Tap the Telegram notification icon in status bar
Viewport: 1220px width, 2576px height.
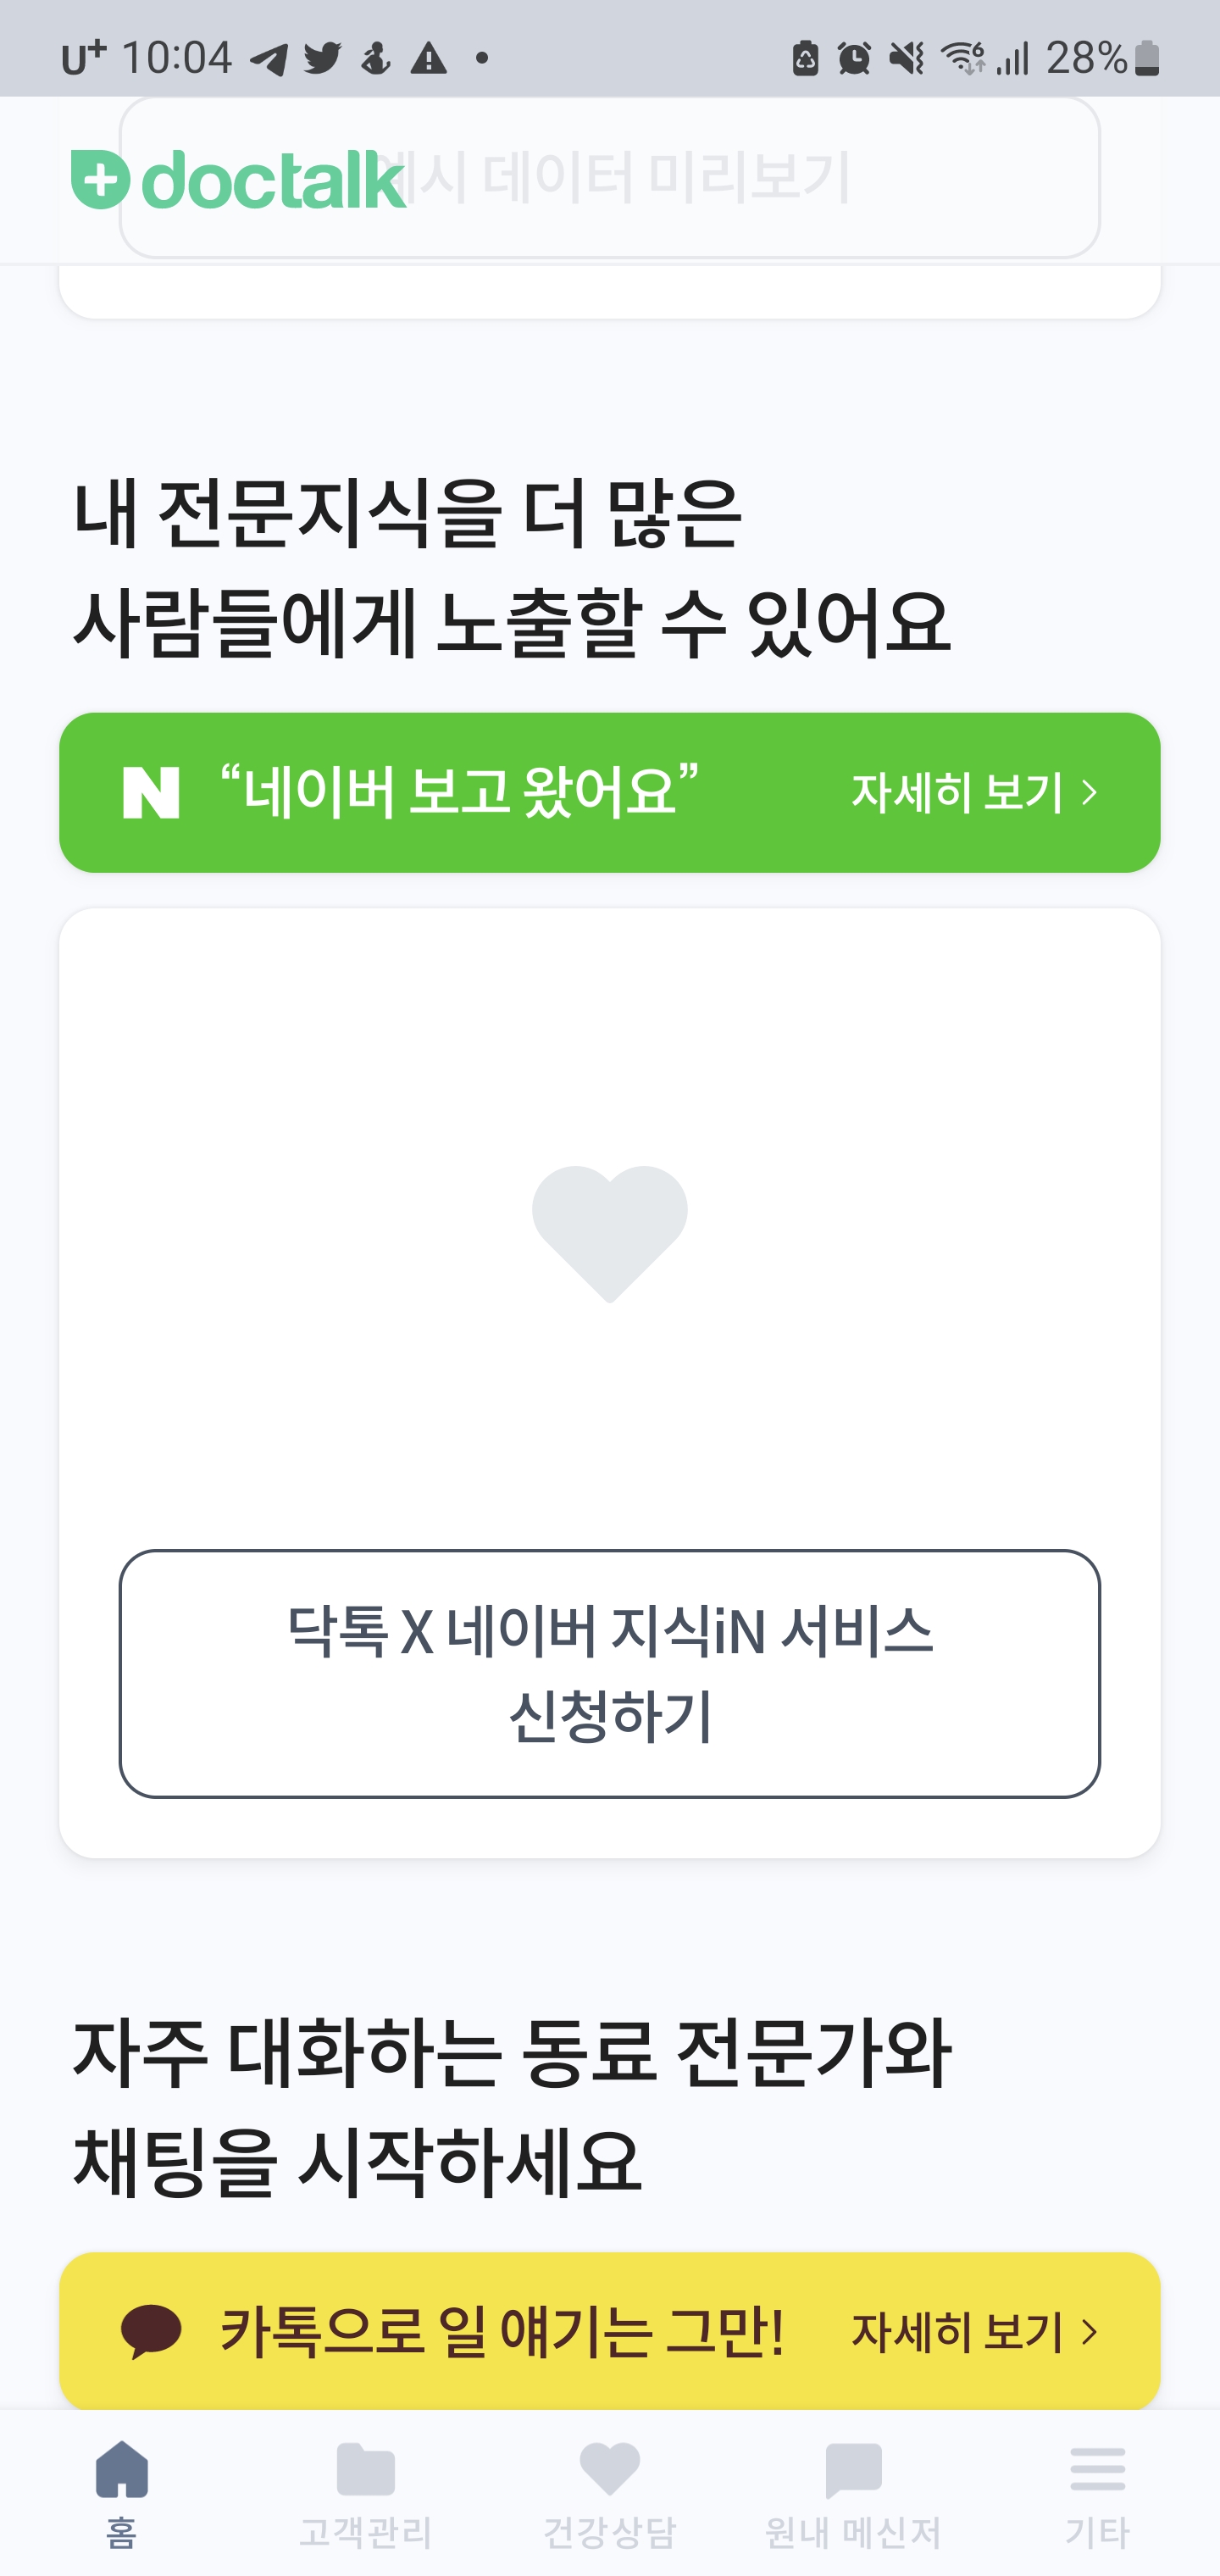[268, 59]
